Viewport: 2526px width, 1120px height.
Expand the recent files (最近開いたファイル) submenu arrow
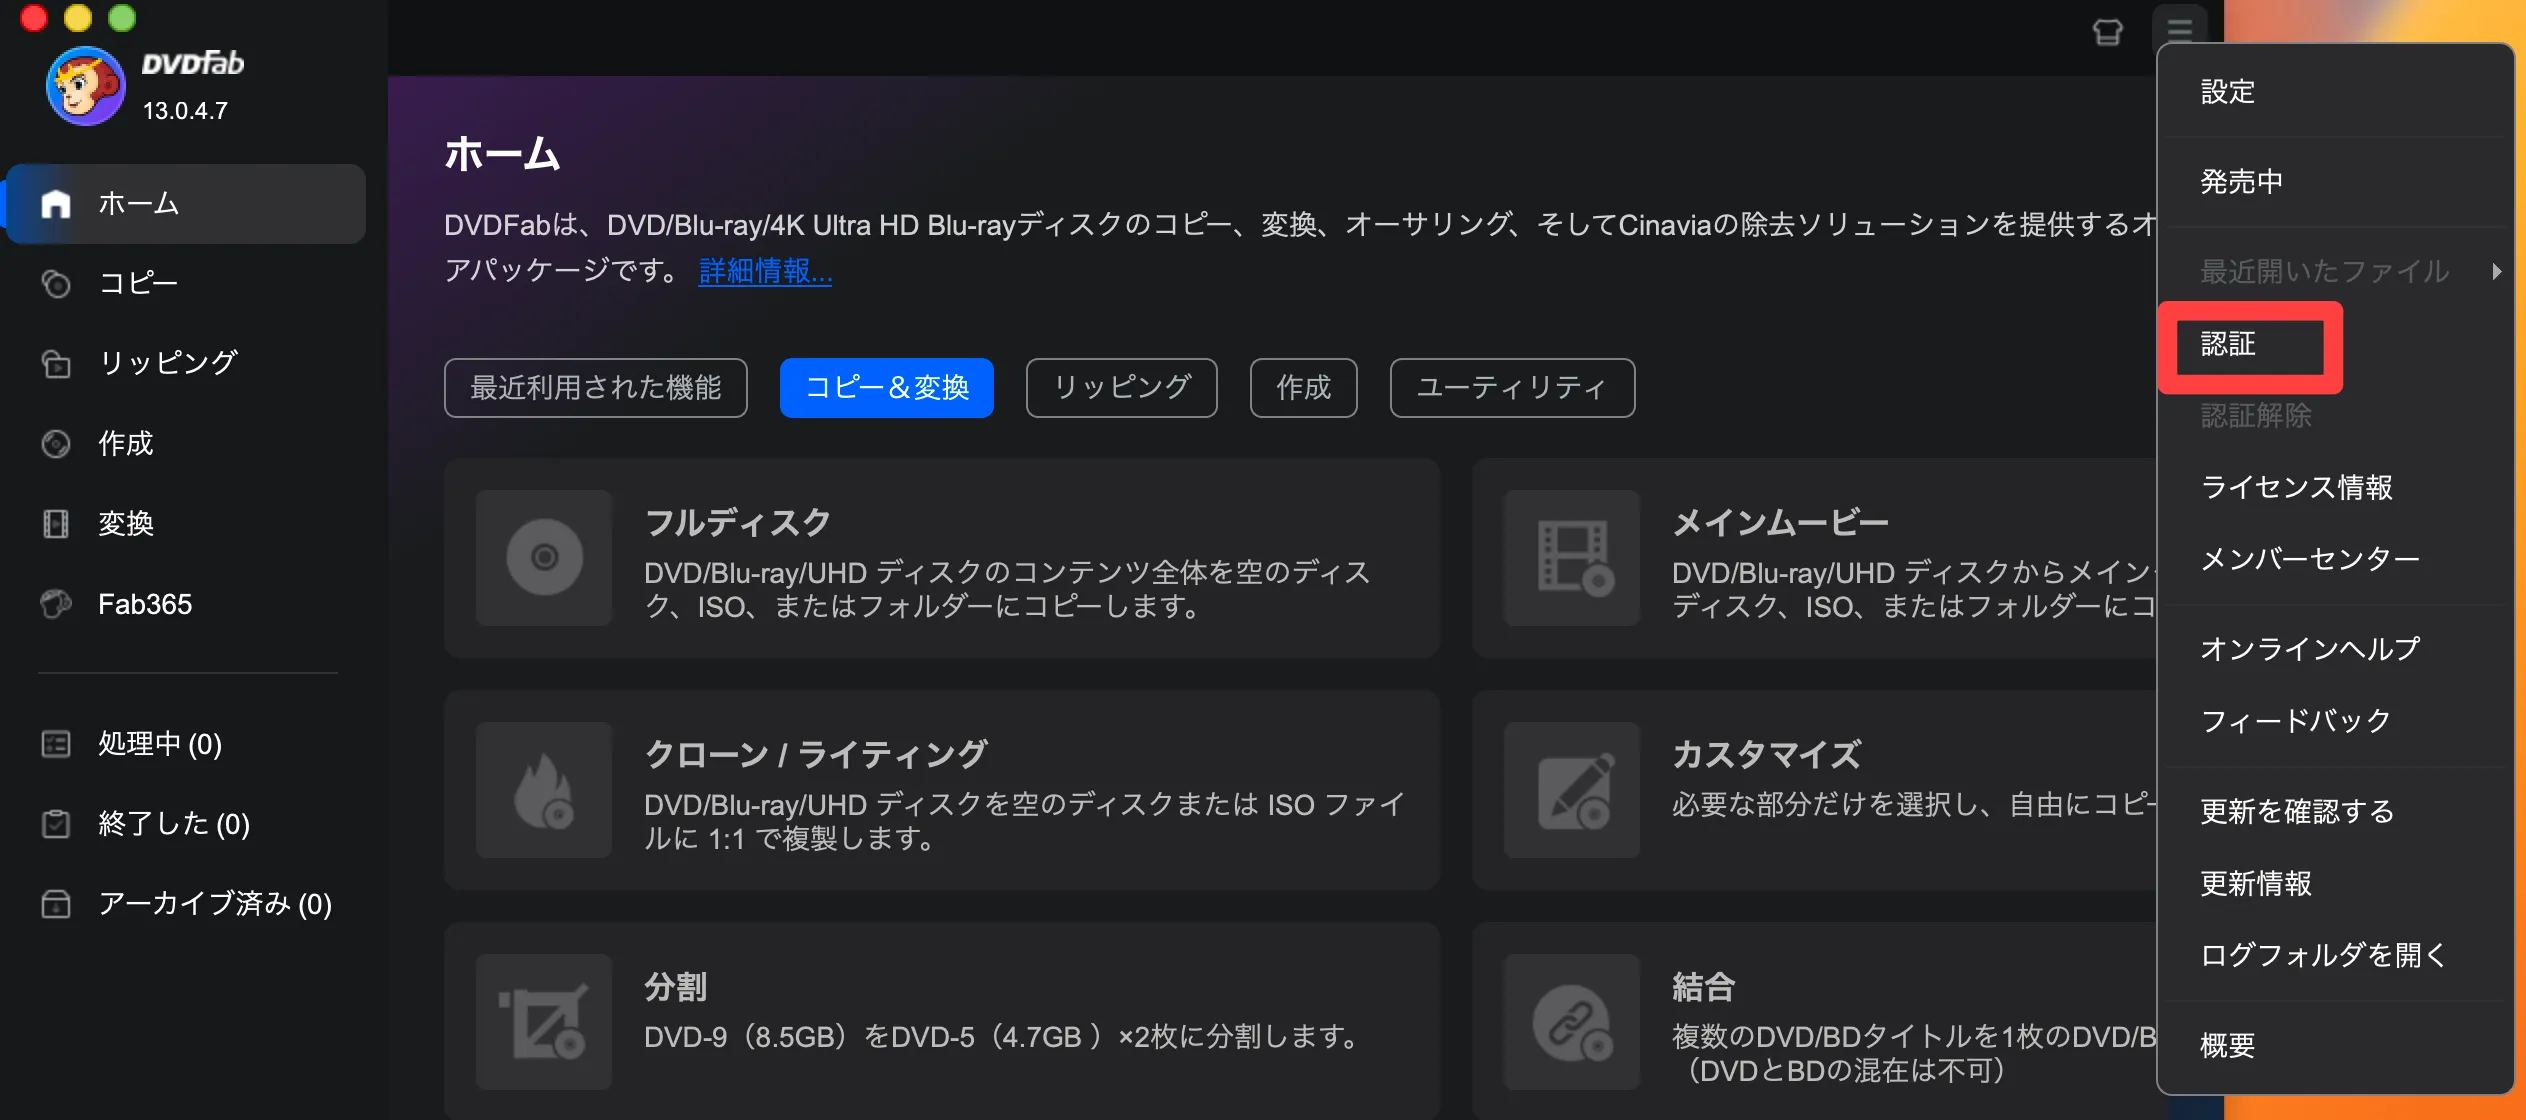[2496, 271]
